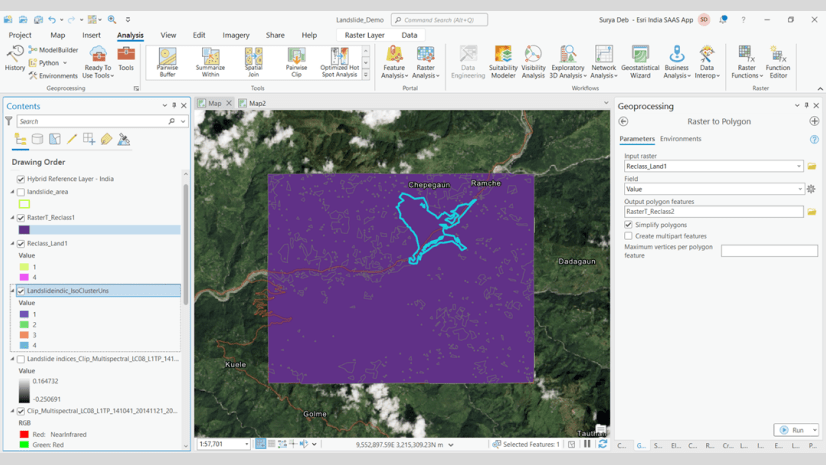This screenshot has height=465, width=826.
Task: Select the Pairwise Buffer tool
Action: point(168,63)
